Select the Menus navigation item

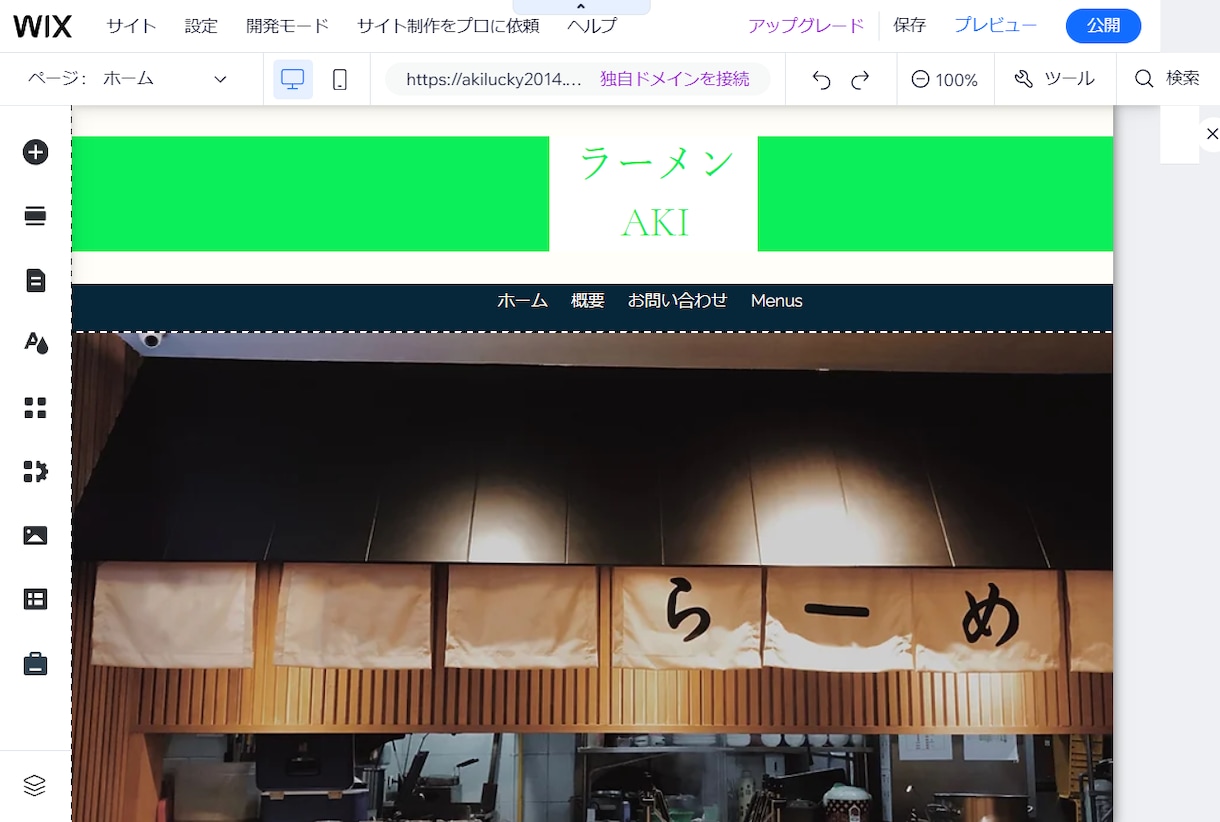click(x=777, y=301)
